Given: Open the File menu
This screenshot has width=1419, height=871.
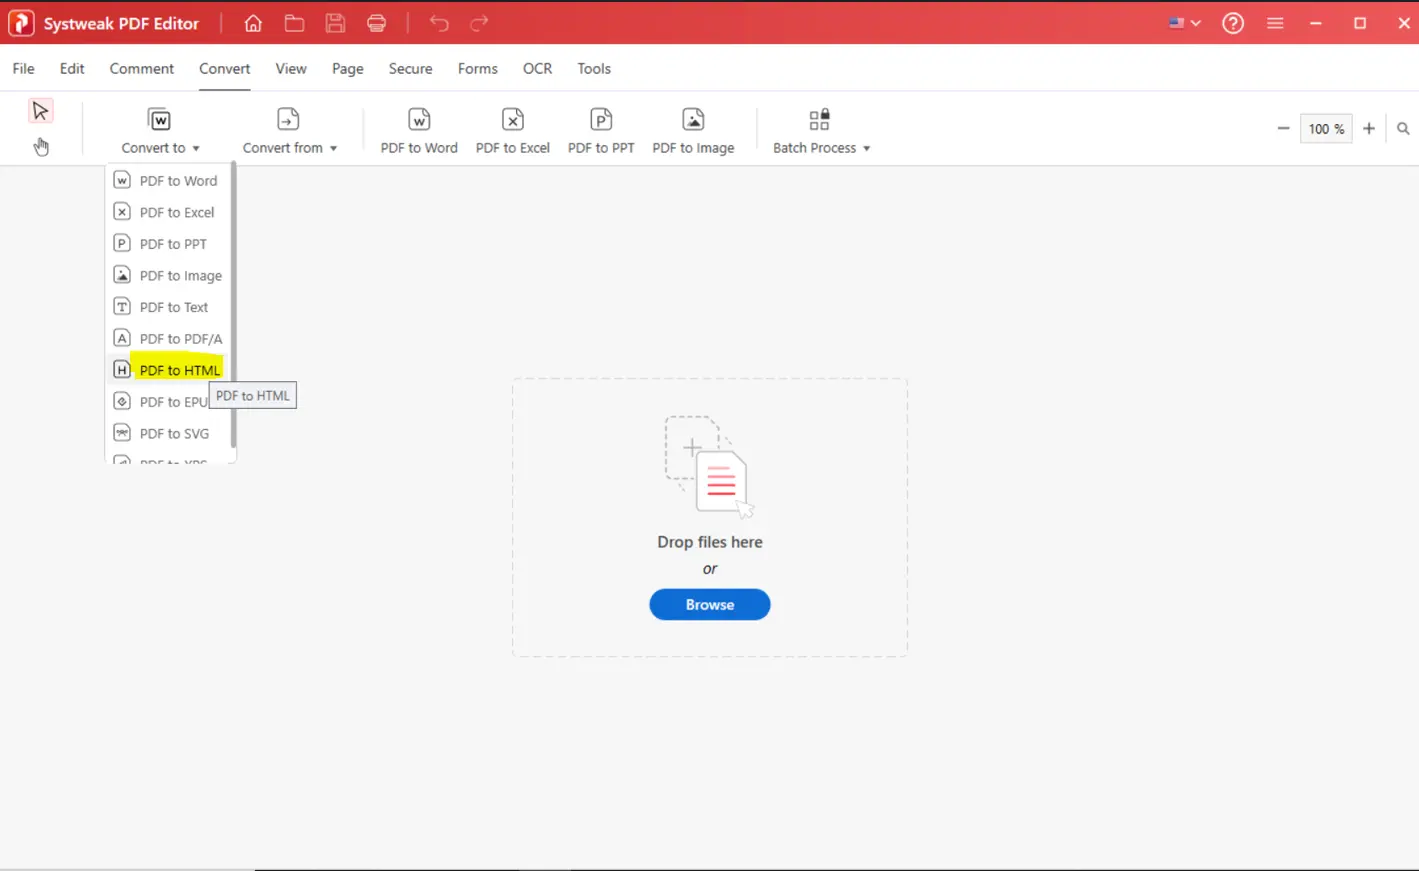Looking at the screenshot, I should tap(23, 68).
